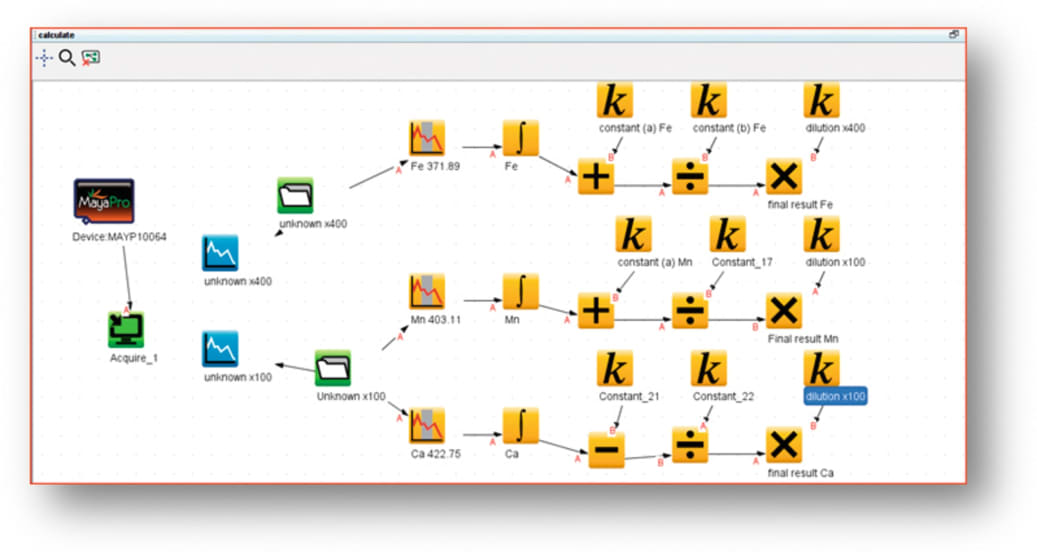Image resolution: width=1037 pixels, height=552 pixels.
Task: Click the Constant_17 label
Action: (742, 262)
